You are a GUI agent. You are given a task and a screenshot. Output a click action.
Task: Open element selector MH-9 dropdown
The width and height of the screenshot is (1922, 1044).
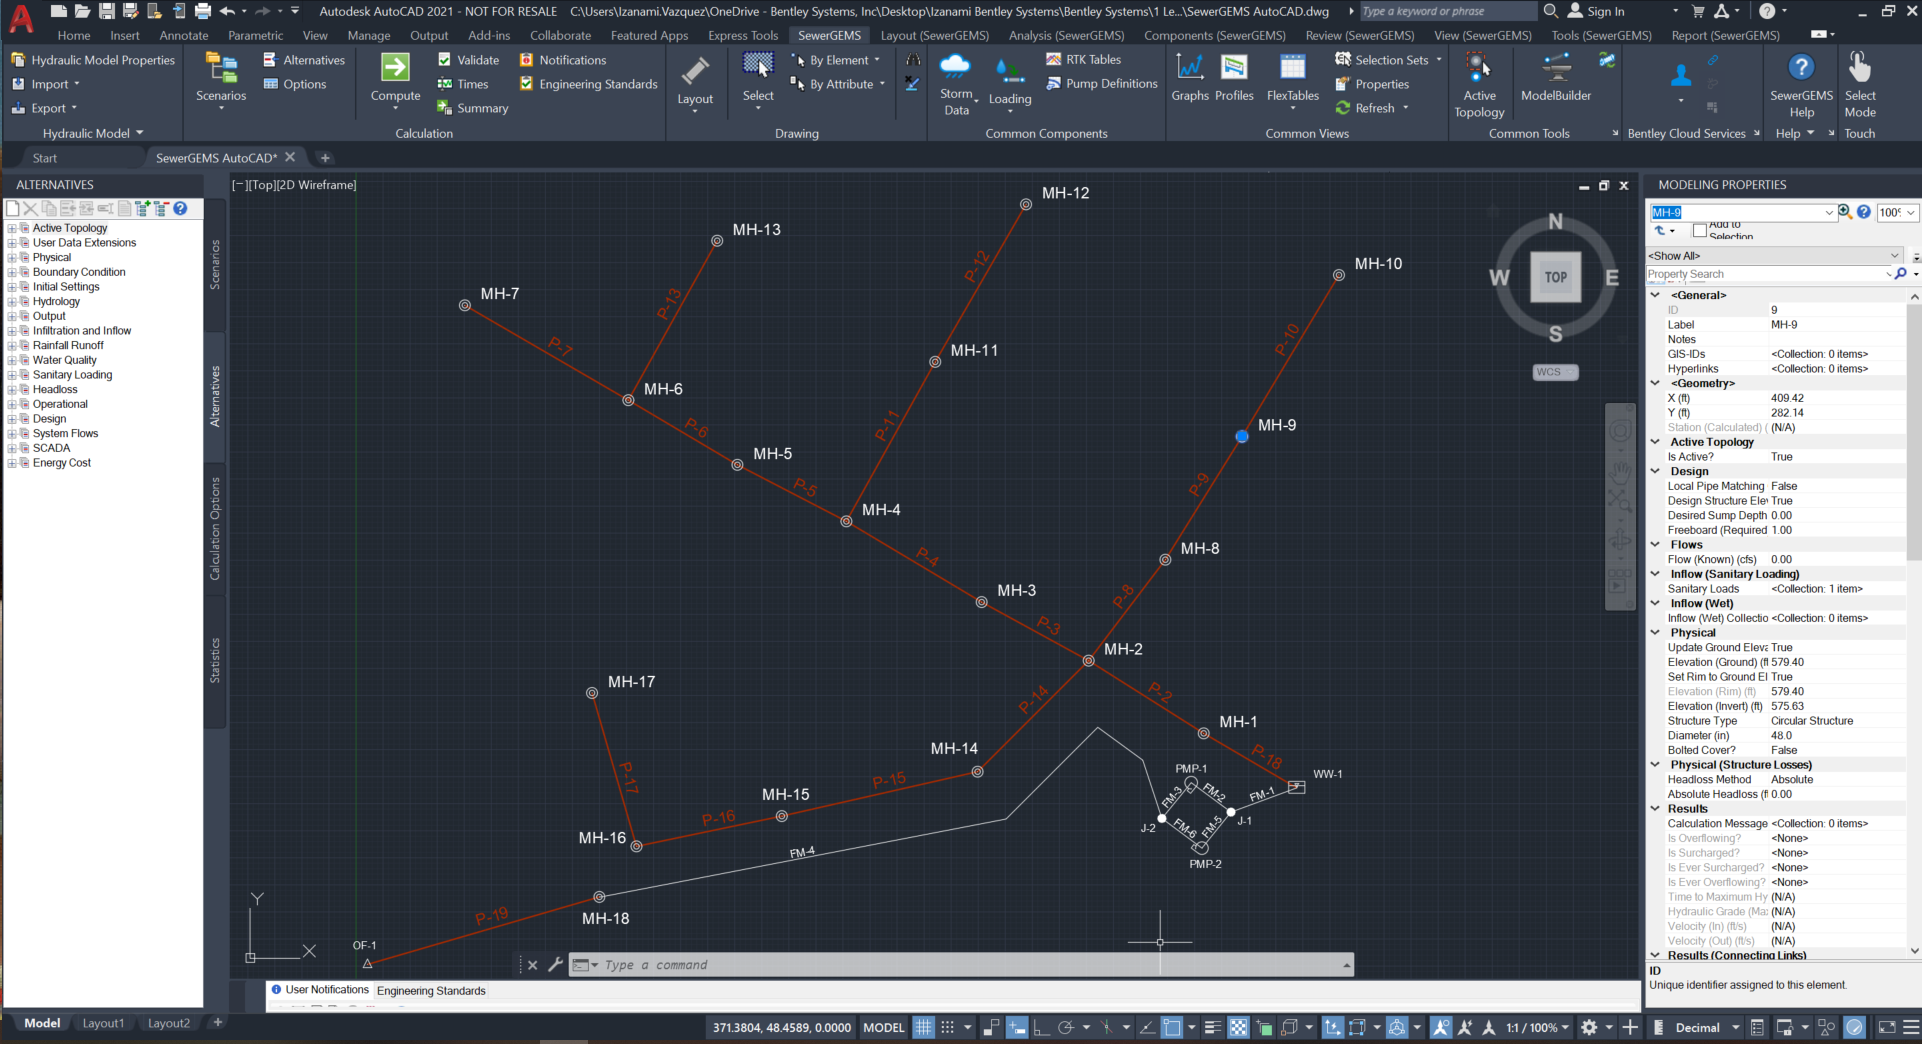pos(1829,212)
